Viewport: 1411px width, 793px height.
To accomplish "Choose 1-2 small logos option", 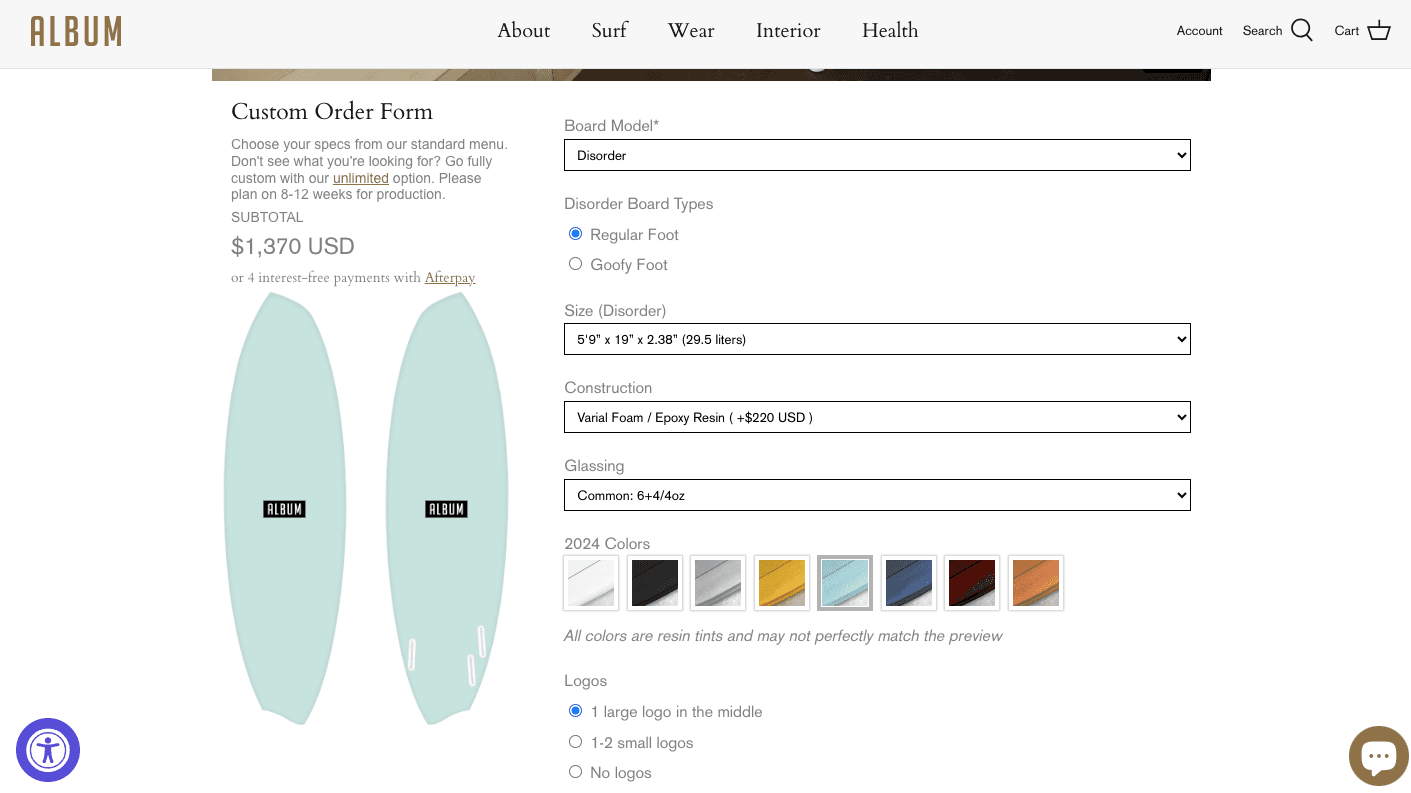I will point(576,742).
